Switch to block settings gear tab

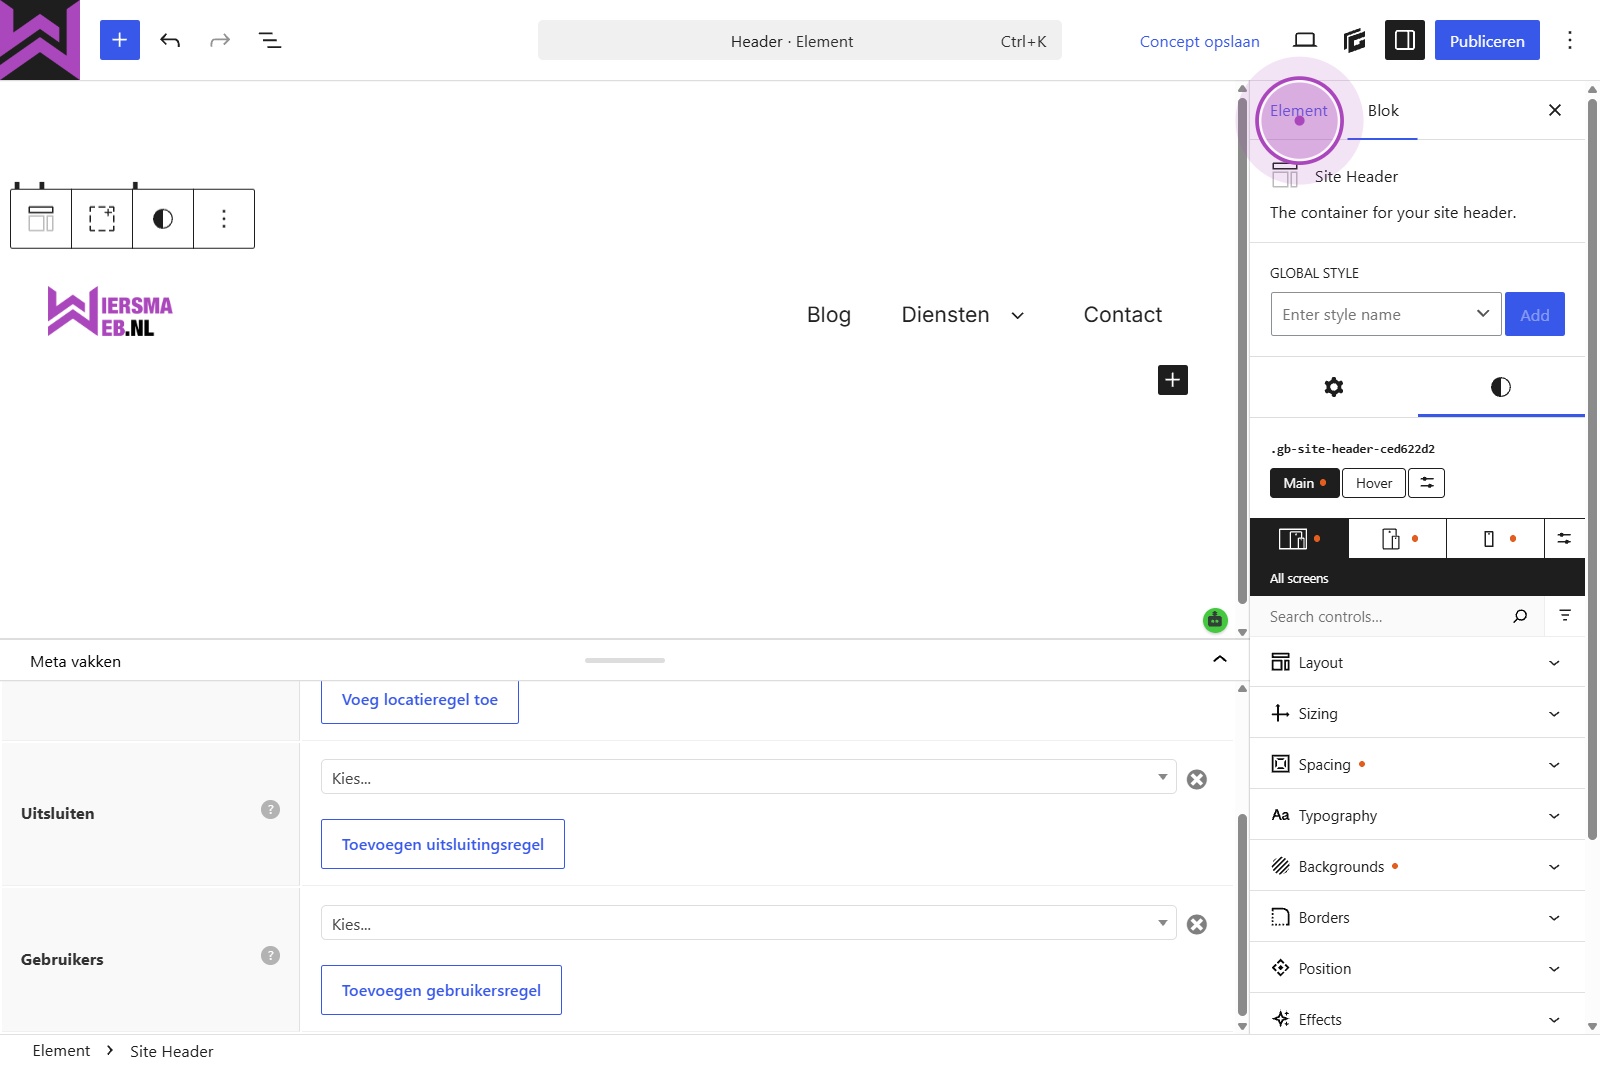point(1334,387)
